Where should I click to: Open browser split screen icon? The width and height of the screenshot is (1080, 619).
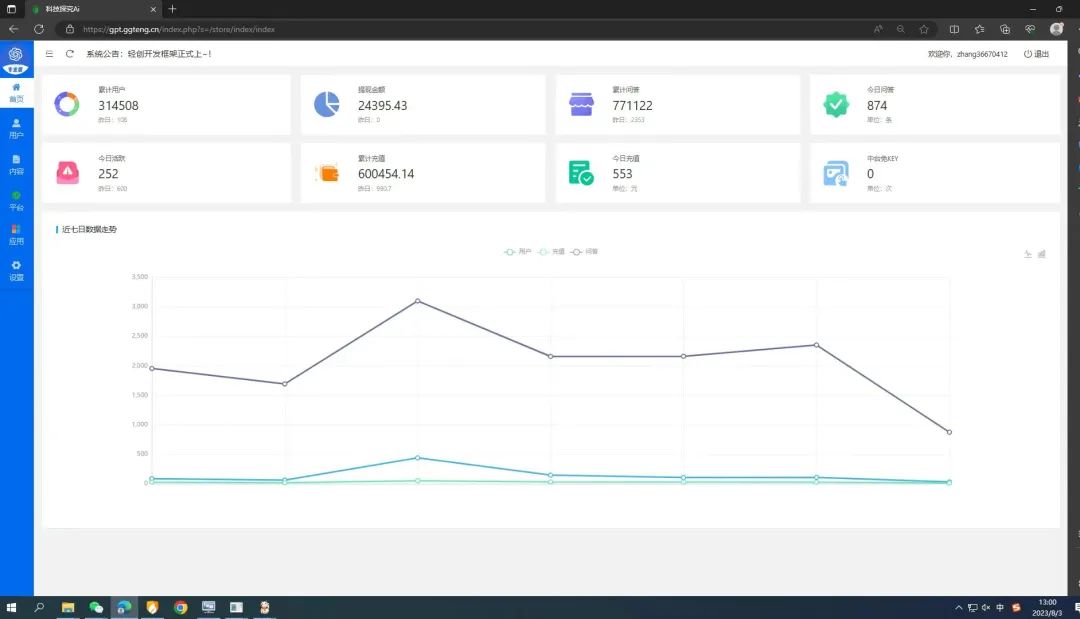click(954, 29)
